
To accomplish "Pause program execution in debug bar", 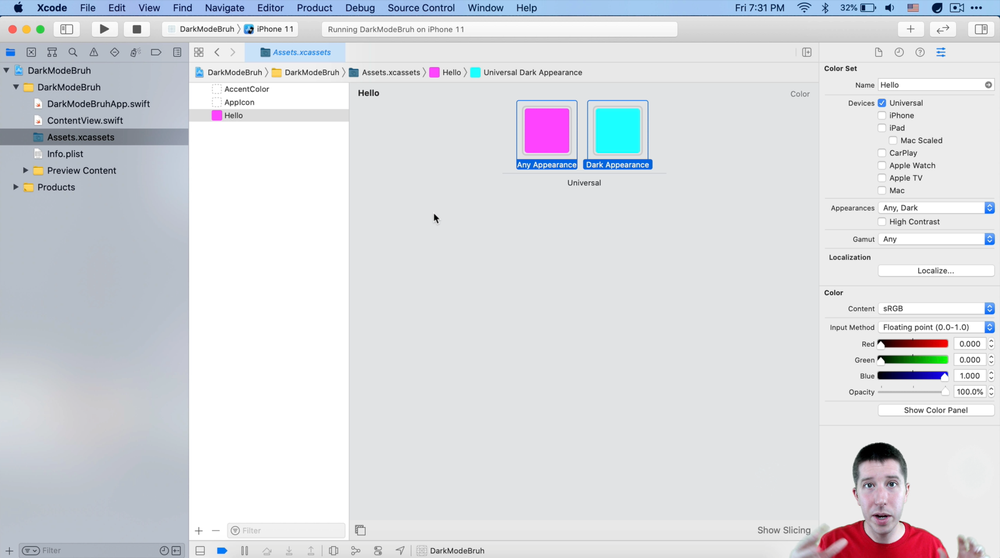I will click(244, 550).
